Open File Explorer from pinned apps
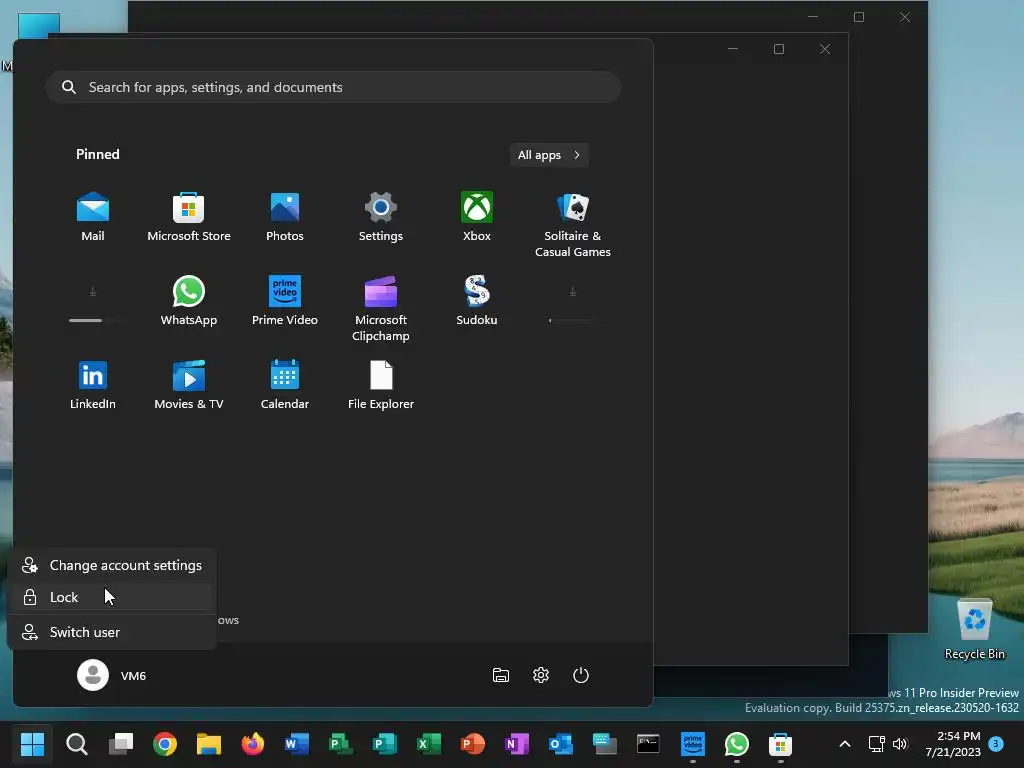This screenshot has height=768, width=1024. tap(381, 385)
